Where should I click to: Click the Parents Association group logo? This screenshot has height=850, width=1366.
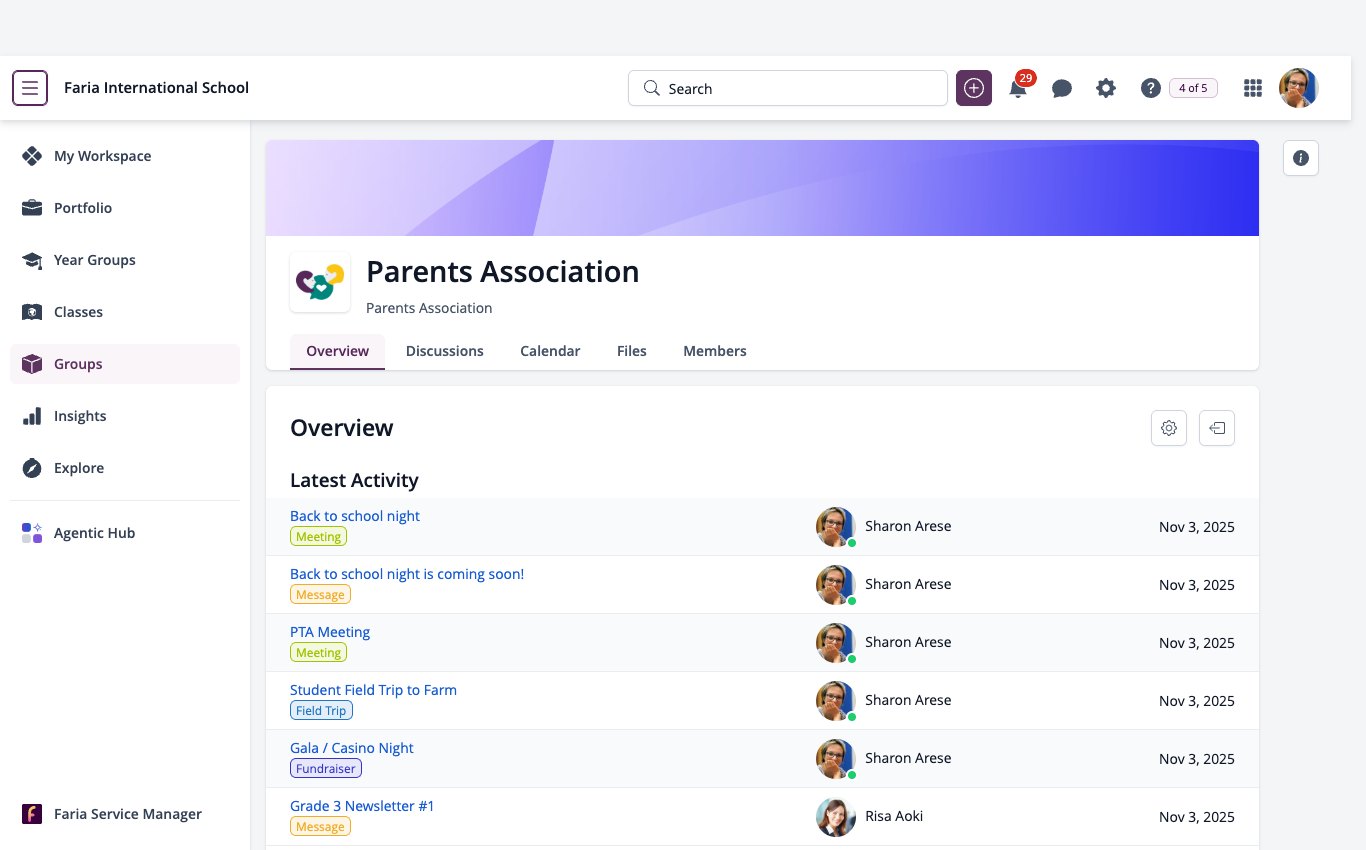(320, 282)
